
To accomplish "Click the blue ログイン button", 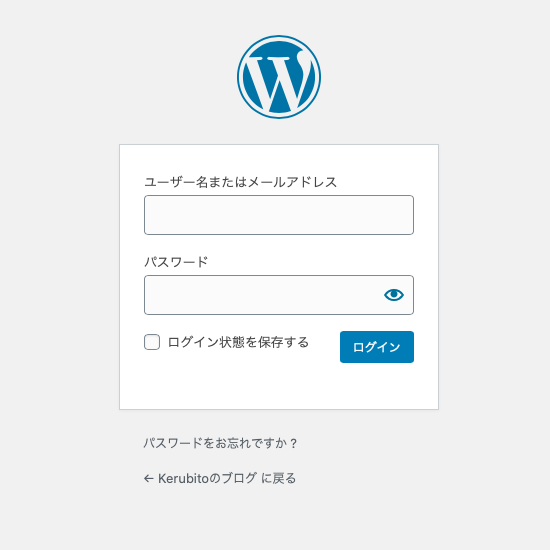I will (x=377, y=347).
